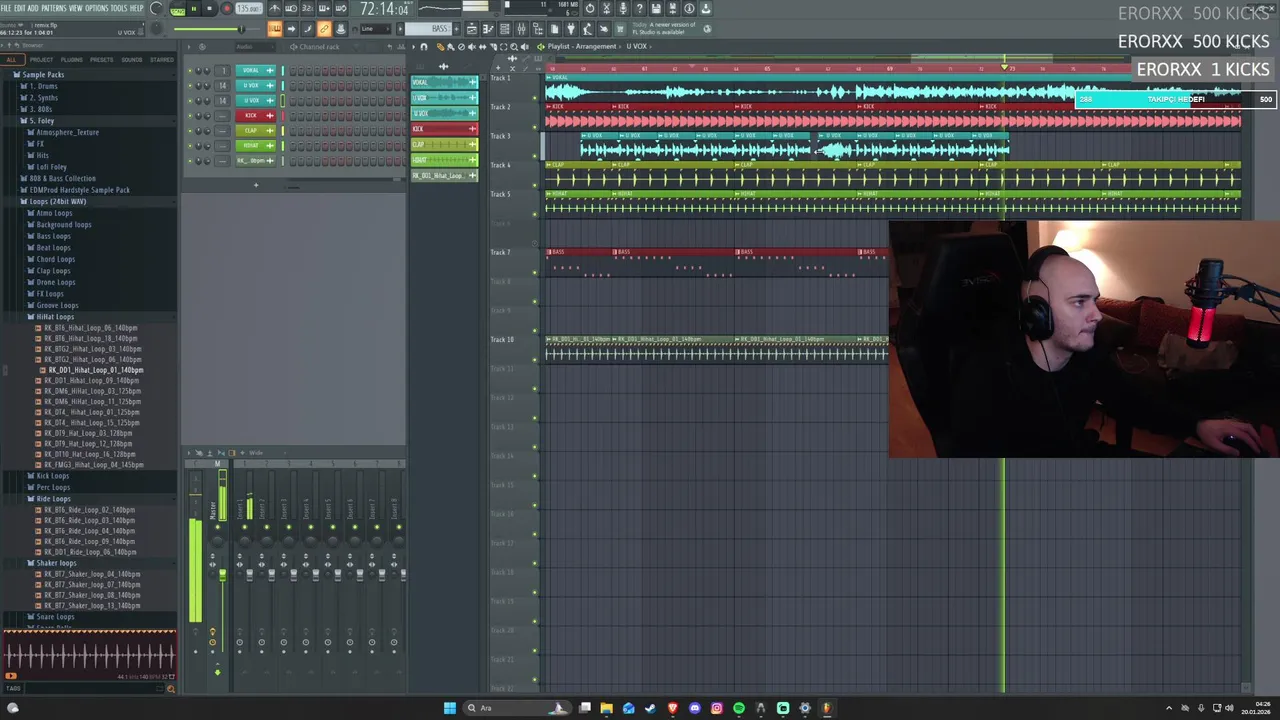Image resolution: width=1280 pixels, height=720 pixels.
Task: Toggle mute dot on playlist Track 2
Action: [535, 127]
